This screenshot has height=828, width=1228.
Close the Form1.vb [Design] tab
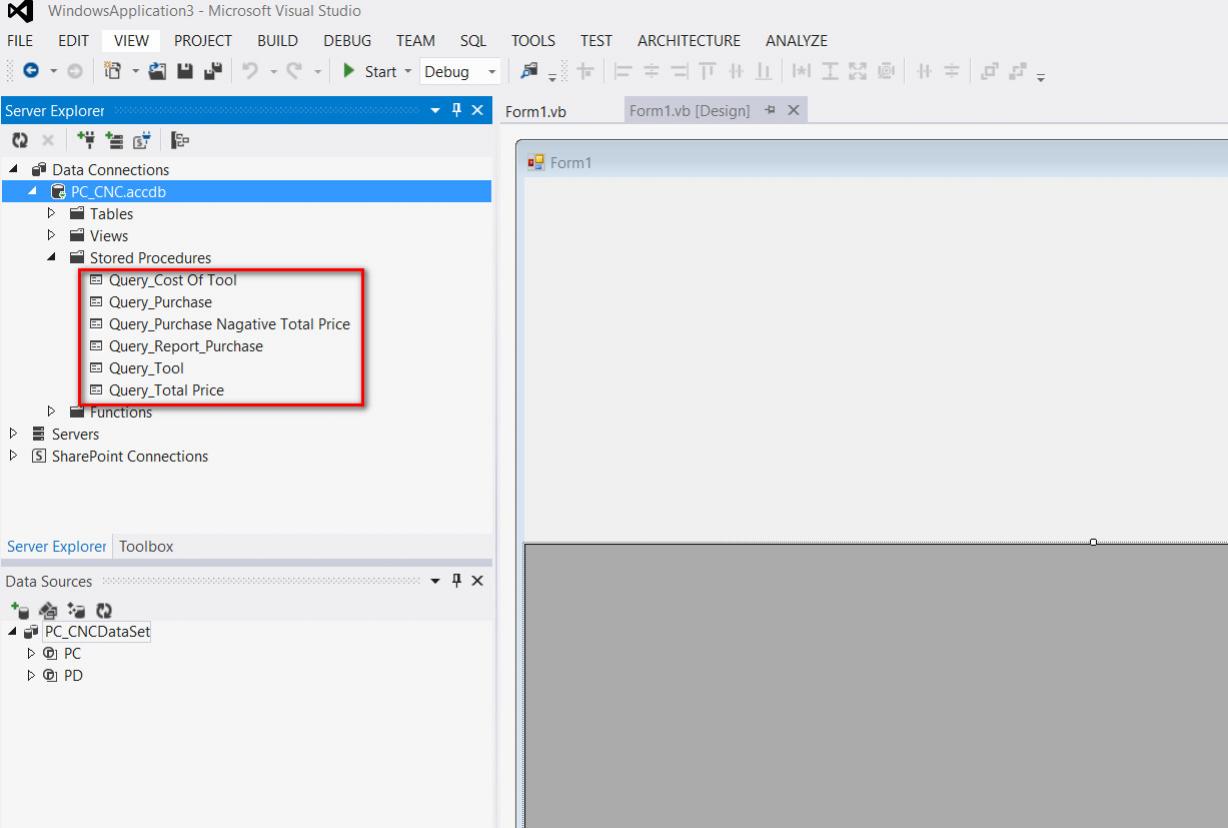point(792,110)
